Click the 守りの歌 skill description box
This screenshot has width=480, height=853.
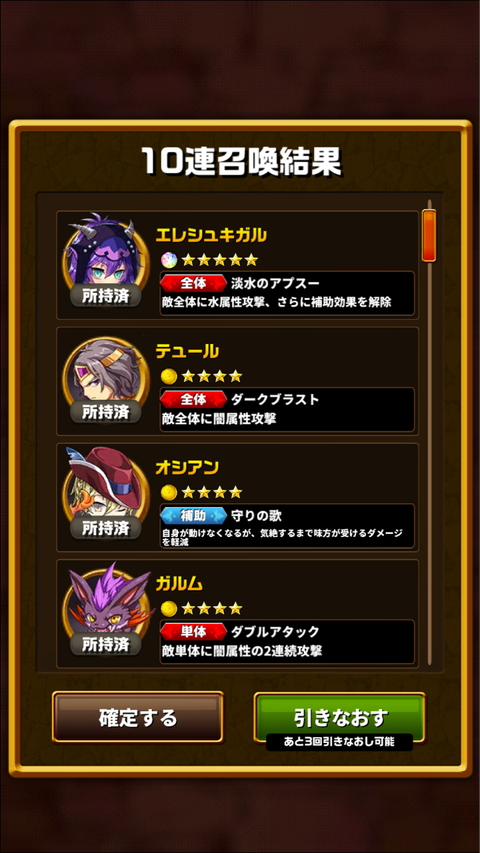coord(287,526)
